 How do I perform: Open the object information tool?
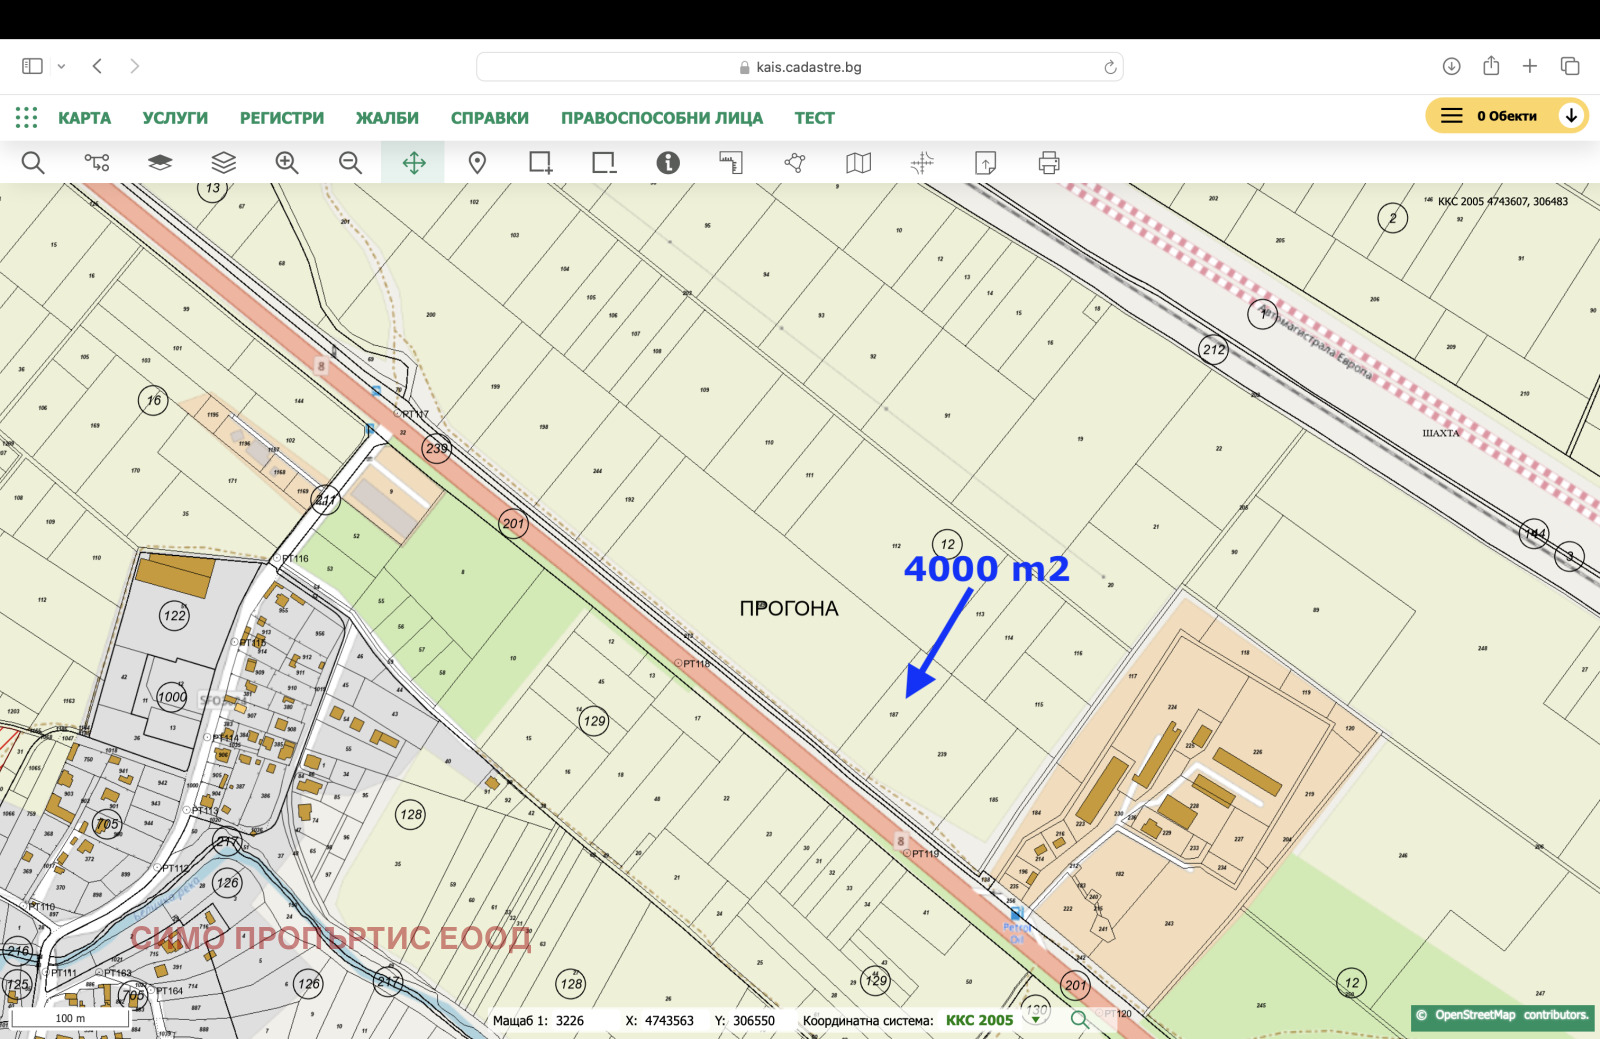coord(667,163)
